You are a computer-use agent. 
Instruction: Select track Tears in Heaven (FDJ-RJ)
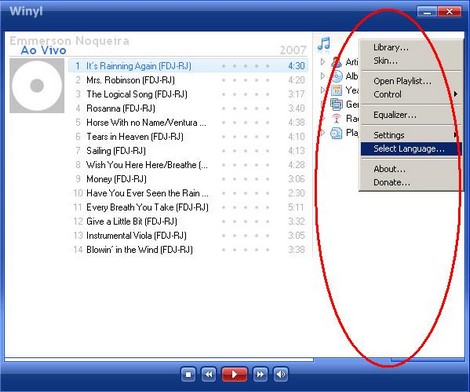188,137
